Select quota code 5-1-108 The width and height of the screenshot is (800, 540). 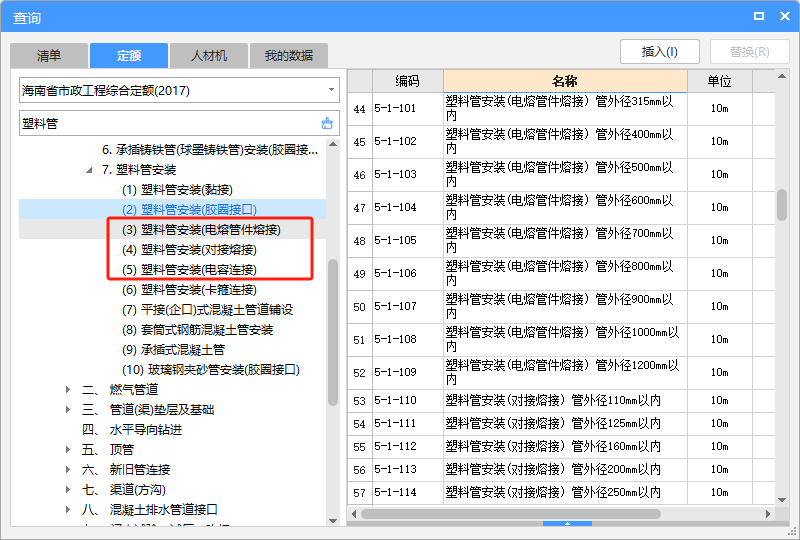395,339
